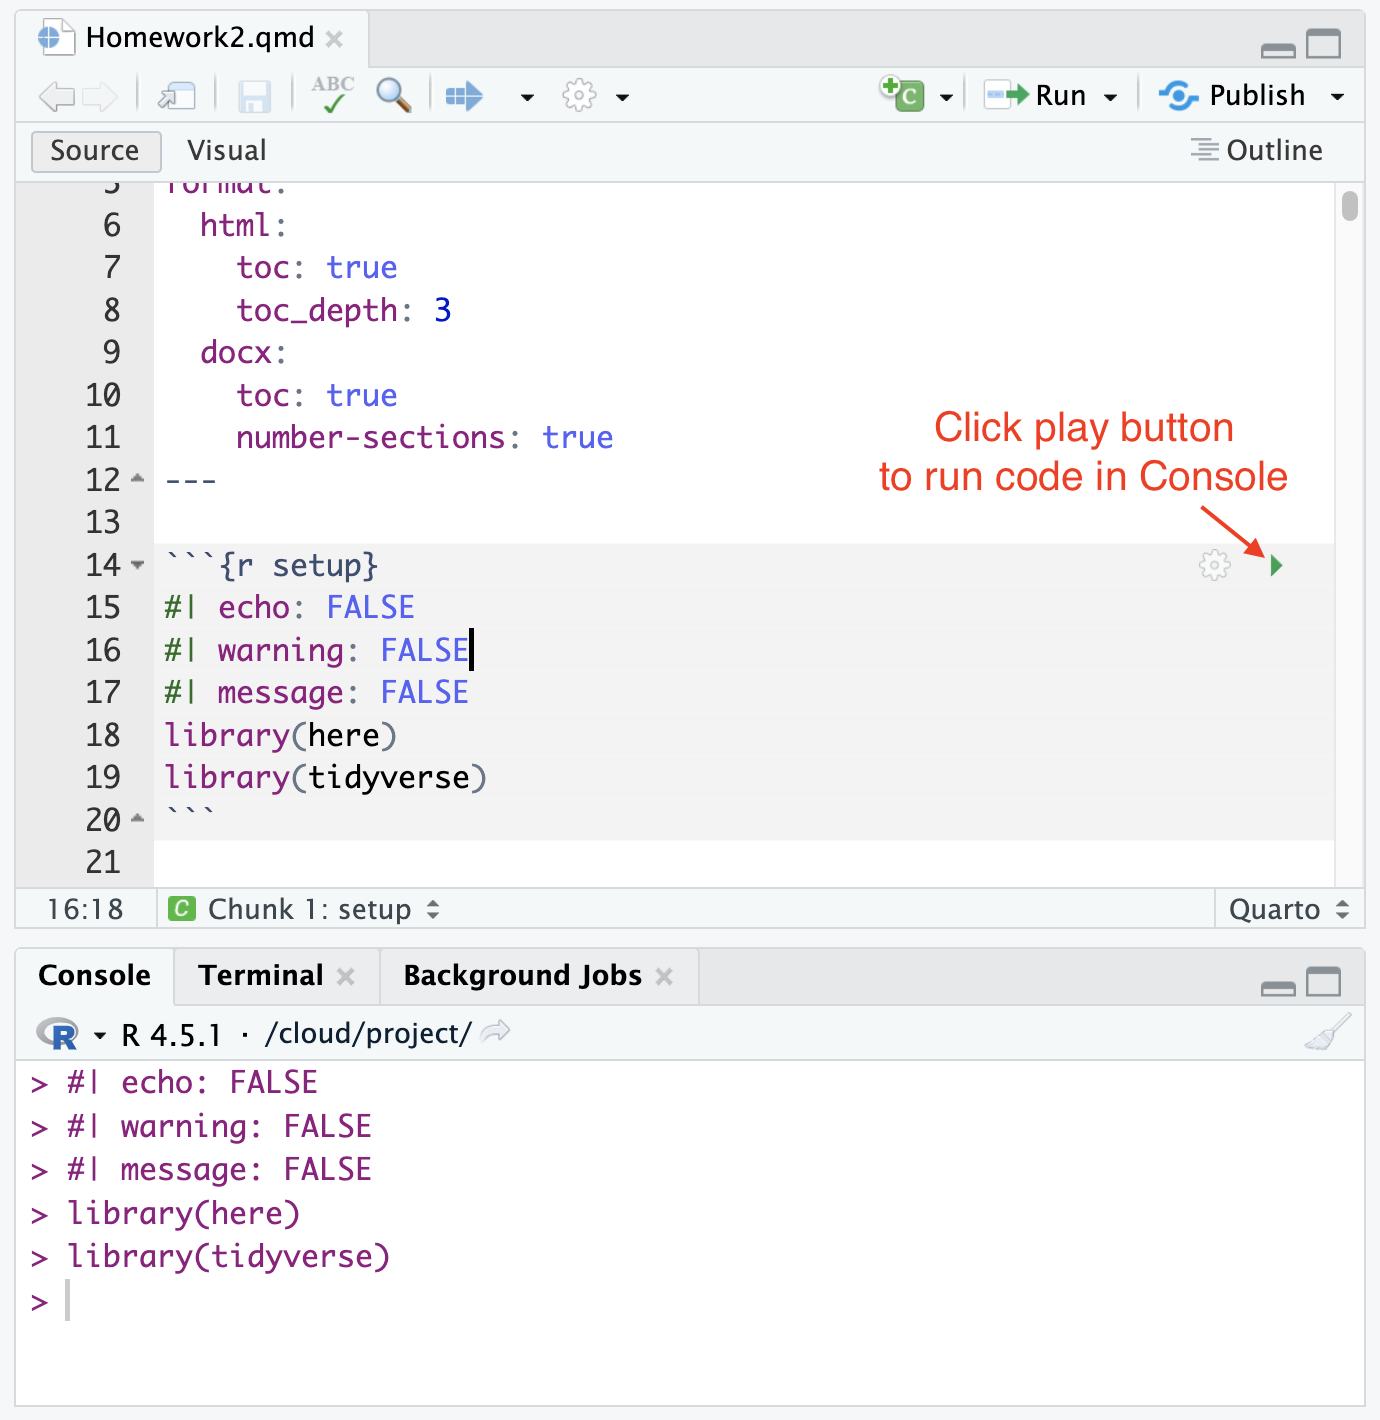Click html: format line
The height and width of the screenshot is (1420, 1380).
243,226
